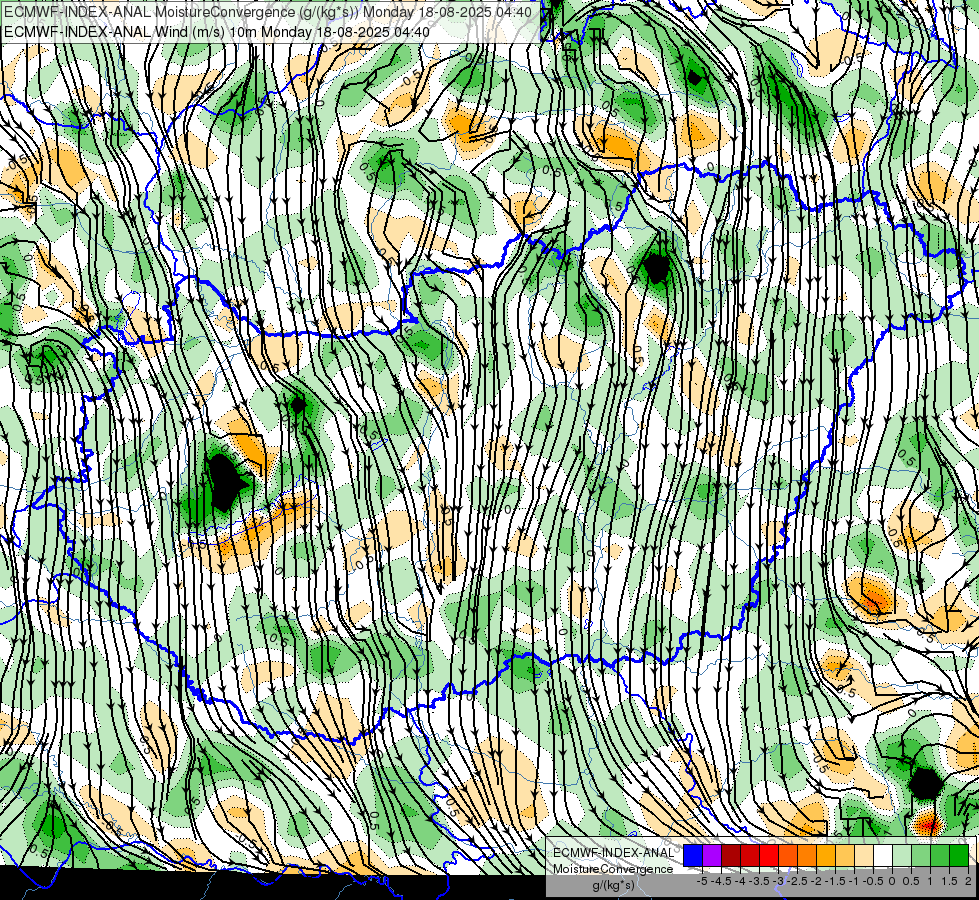The height and width of the screenshot is (900, 979).
Task: Click the blue legend swatch
Action: (x=693, y=855)
